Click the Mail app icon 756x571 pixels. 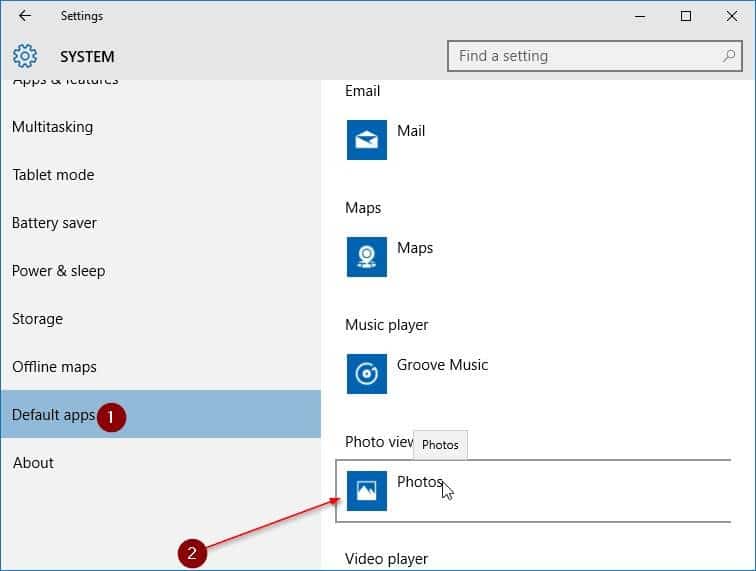coord(366,140)
